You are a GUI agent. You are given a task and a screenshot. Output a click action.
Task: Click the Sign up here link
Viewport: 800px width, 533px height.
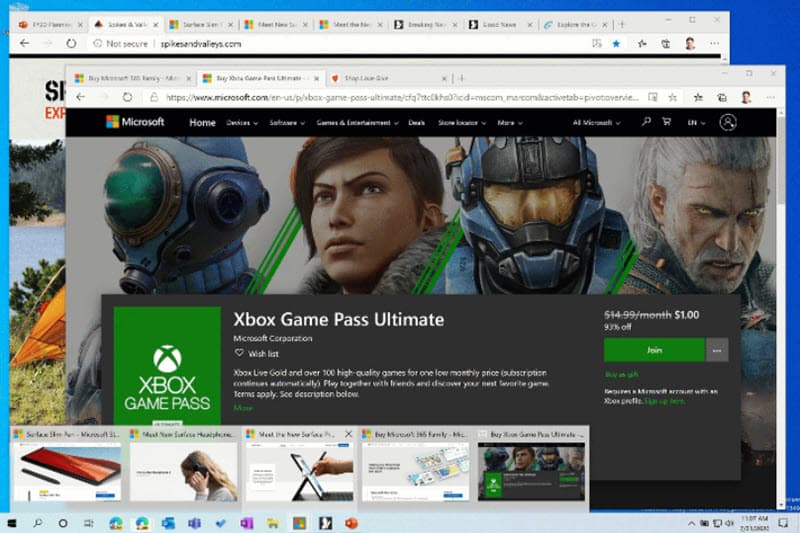tap(664, 401)
